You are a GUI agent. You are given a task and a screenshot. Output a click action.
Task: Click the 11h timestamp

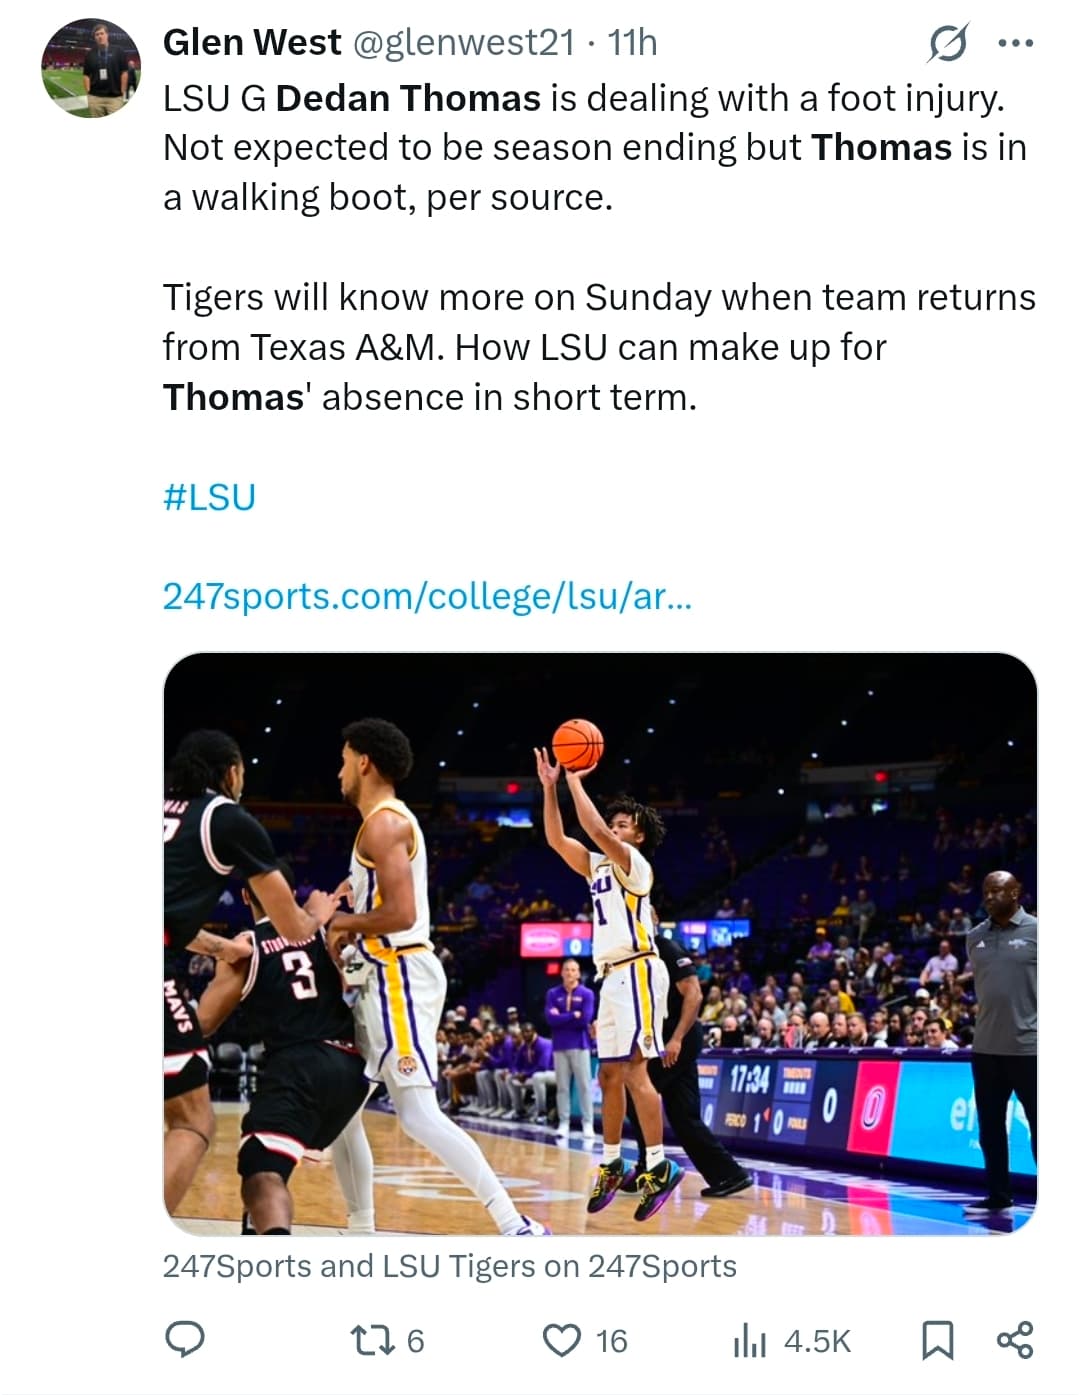[633, 42]
